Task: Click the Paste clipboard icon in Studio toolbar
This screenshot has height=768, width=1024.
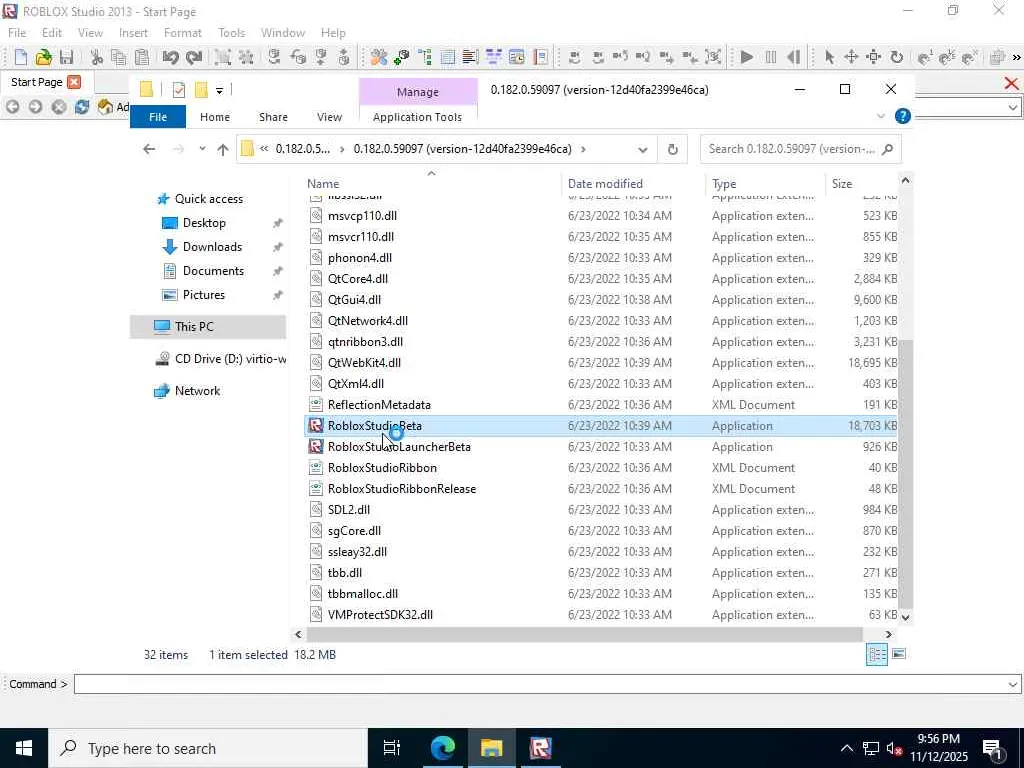Action: click(x=142, y=57)
